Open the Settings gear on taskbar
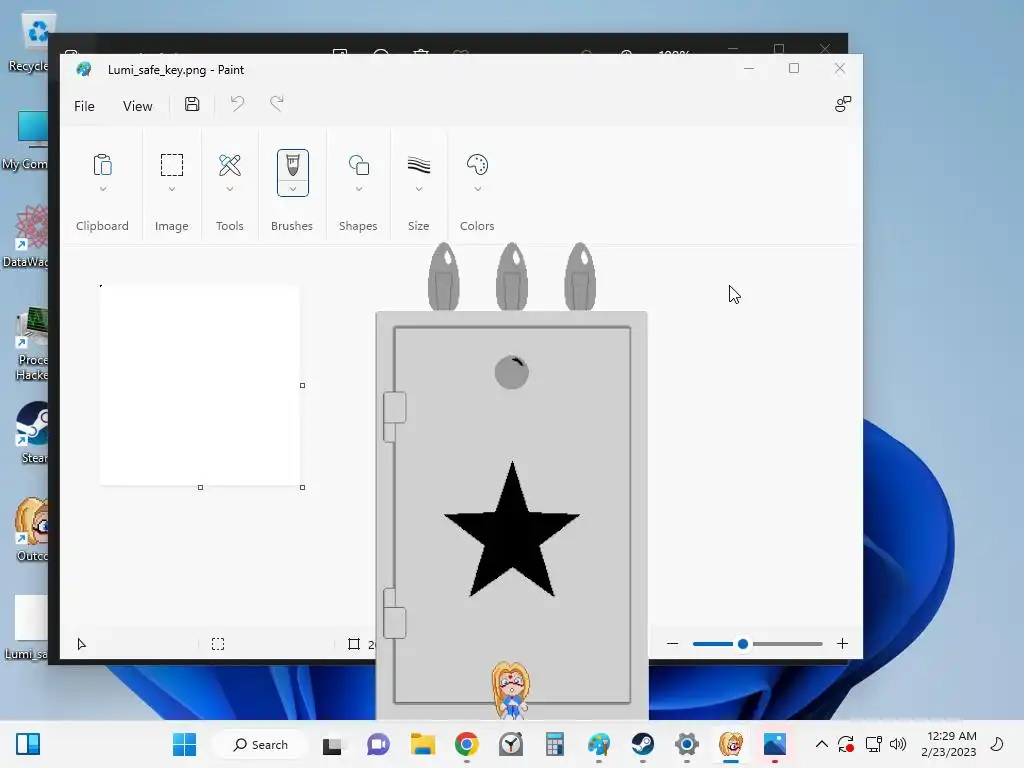The image size is (1024, 768). (x=686, y=744)
